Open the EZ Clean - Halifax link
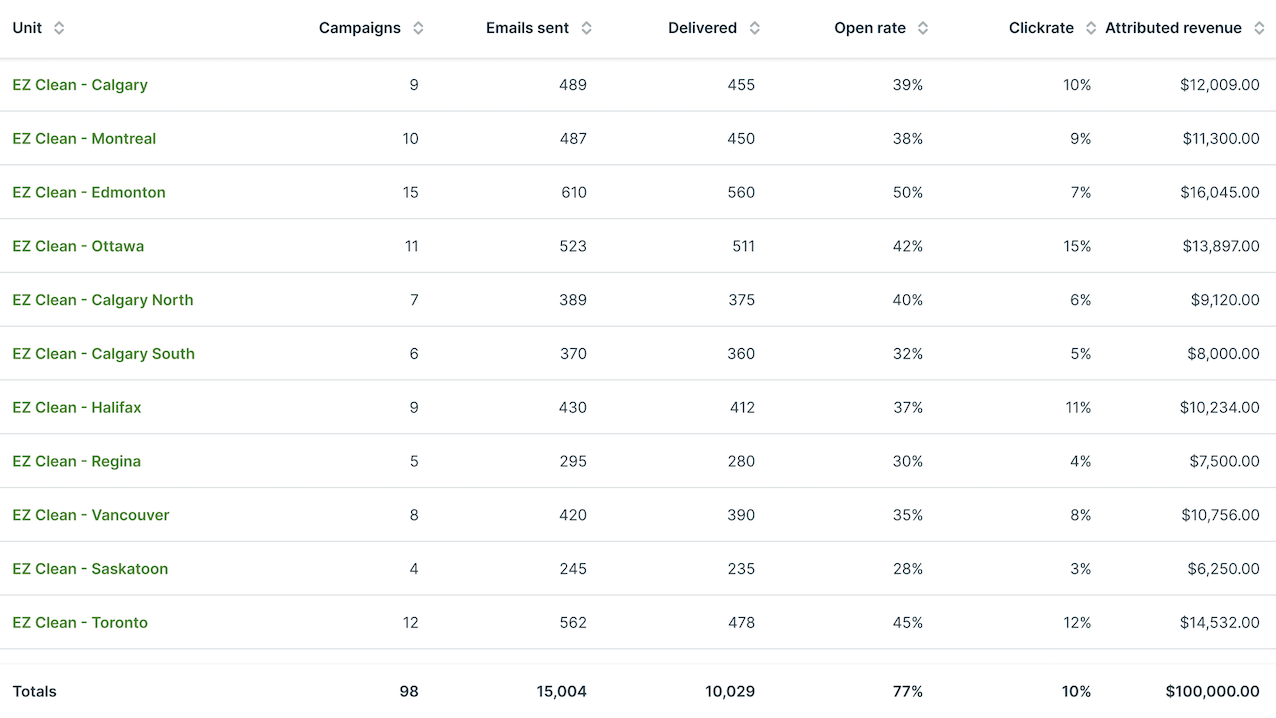The width and height of the screenshot is (1276, 718). click(x=77, y=408)
